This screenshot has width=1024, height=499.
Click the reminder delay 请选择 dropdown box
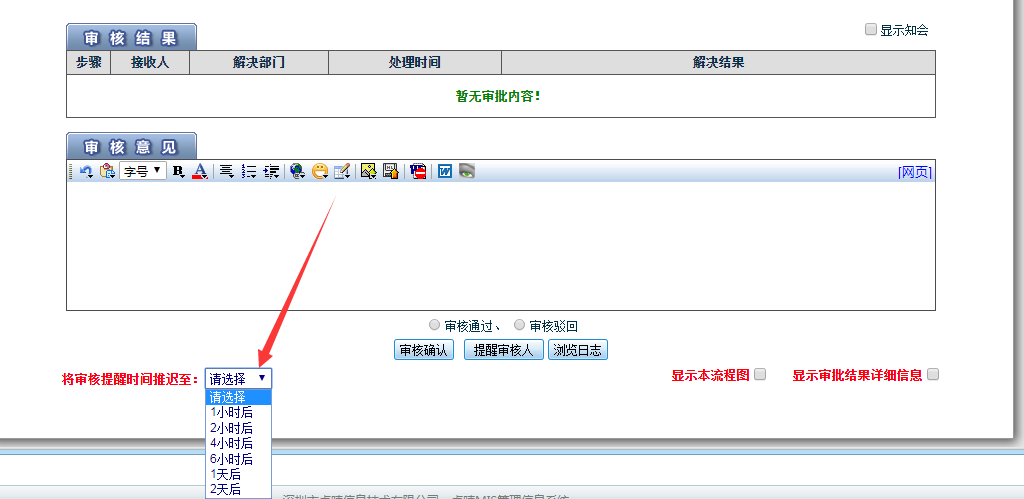[238, 378]
